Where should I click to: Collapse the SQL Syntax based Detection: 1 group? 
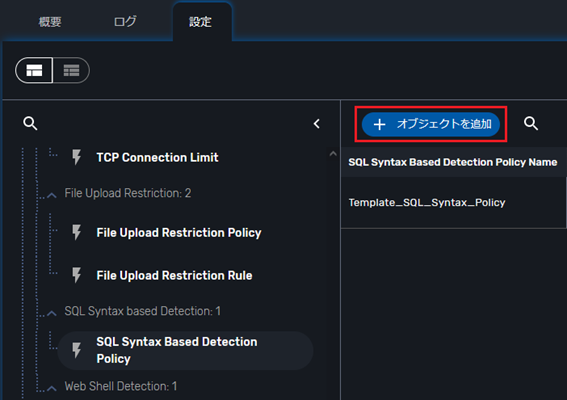52,313
